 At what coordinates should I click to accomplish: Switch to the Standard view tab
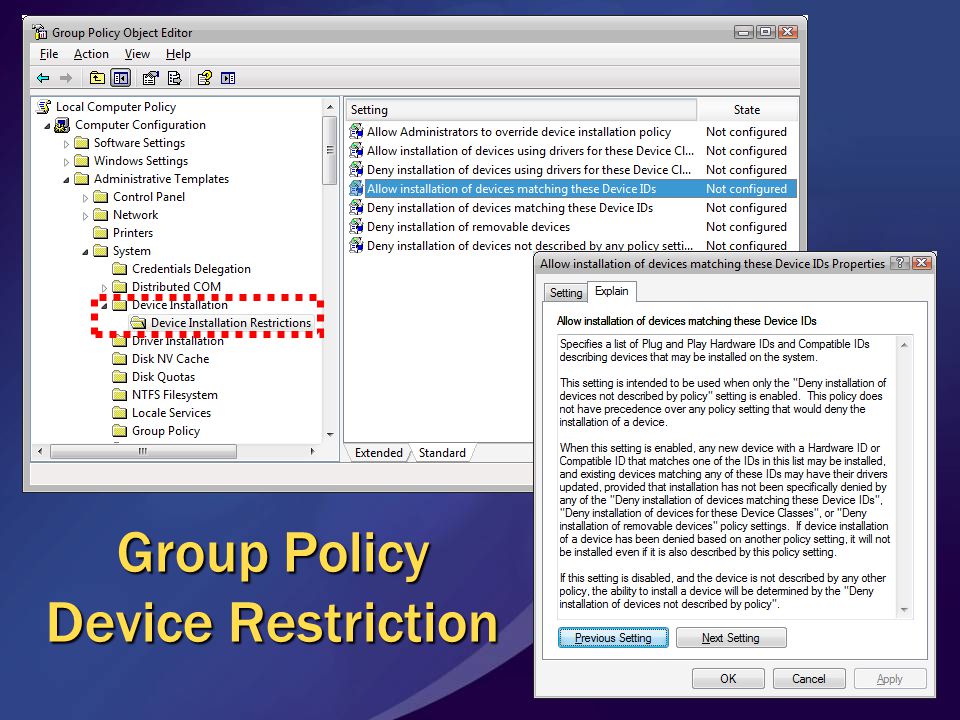tap(442, 452)
